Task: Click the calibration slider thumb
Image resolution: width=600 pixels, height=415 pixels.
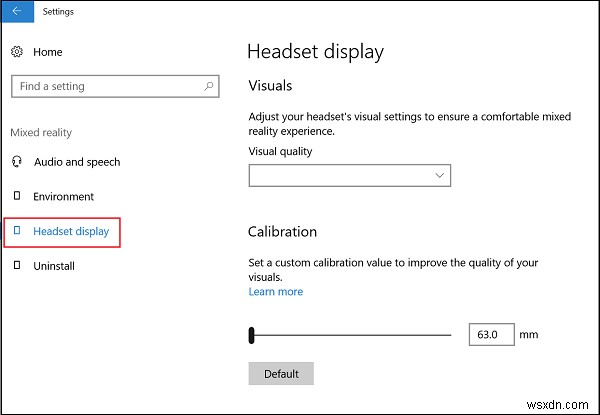Action: [x=252, y=334]
